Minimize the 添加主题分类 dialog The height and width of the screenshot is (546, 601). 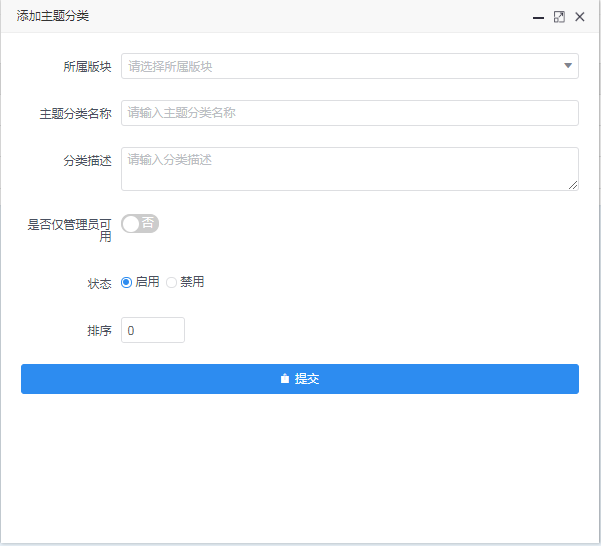click(538, 17)
